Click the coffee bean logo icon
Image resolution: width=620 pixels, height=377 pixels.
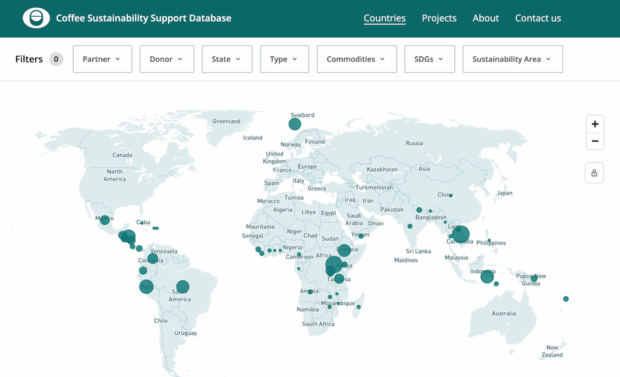point(36,18)
